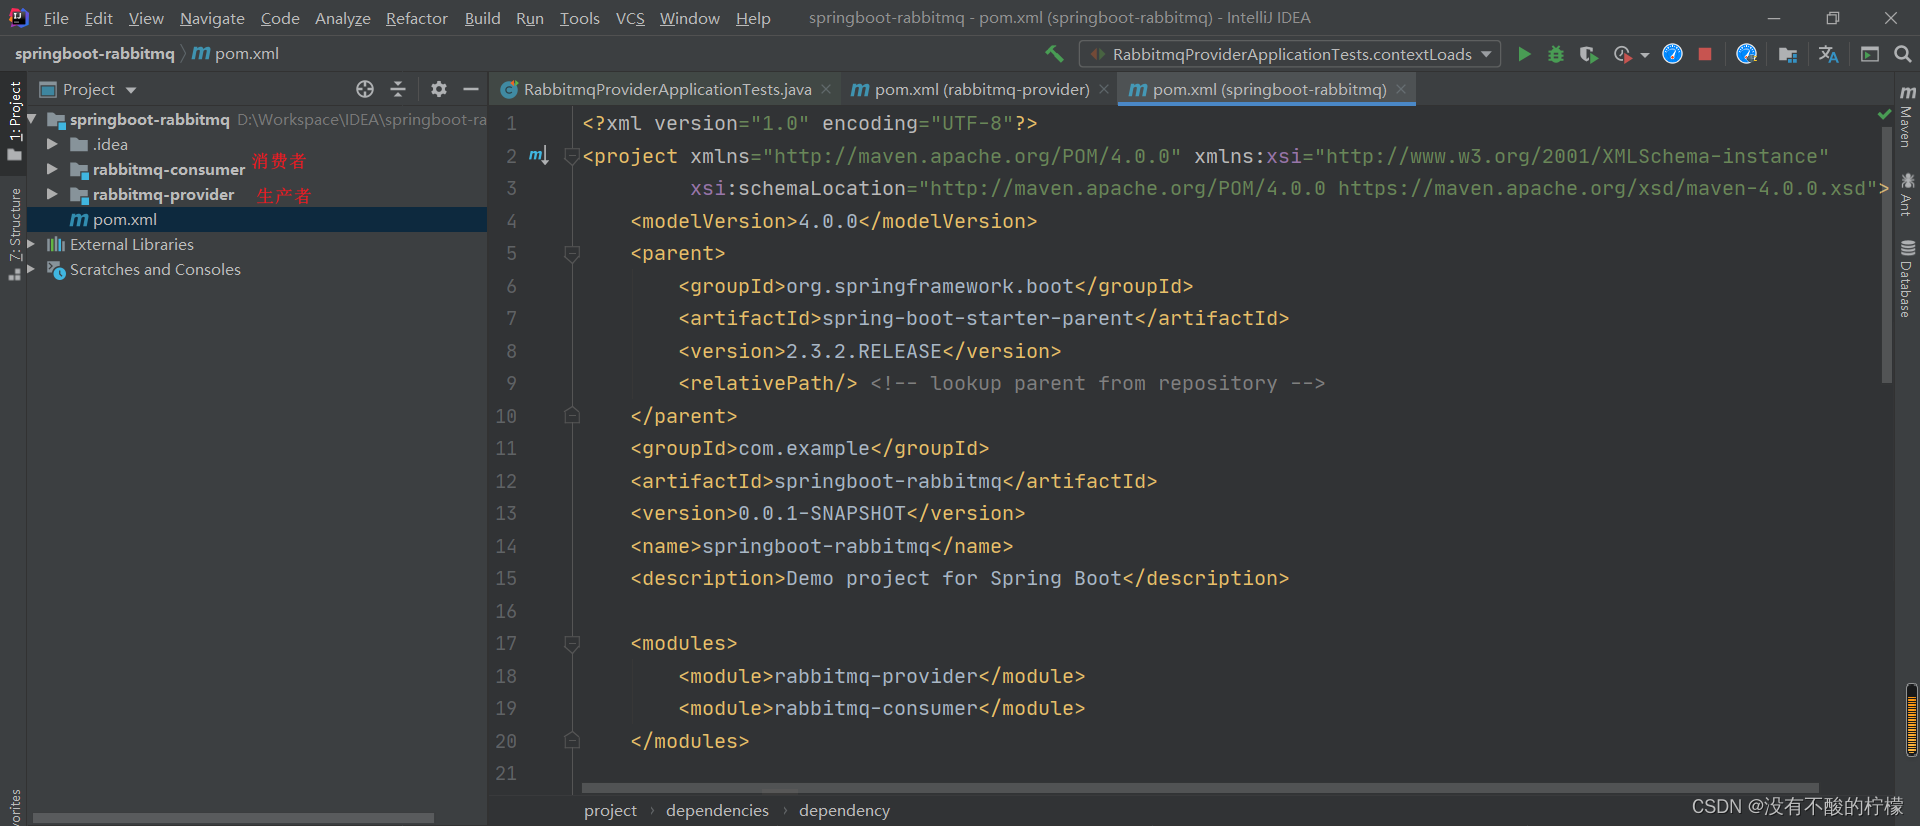The image size is (1920, 826).
Task: Switch to pom.xml (rabbitmq-provider) tab
Action: (x=981, y=89)
